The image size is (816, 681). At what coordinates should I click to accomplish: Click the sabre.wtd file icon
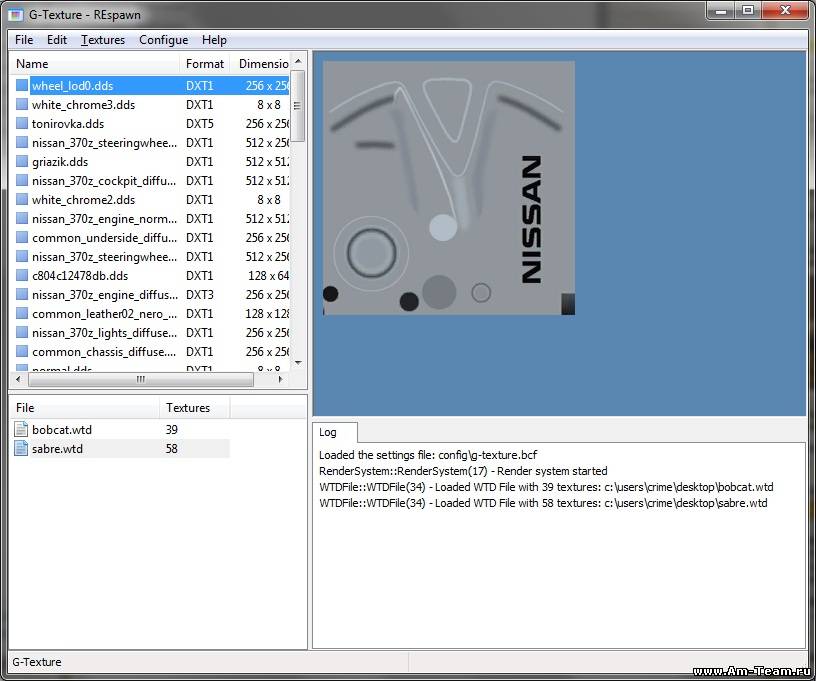[x=21, y=448]
